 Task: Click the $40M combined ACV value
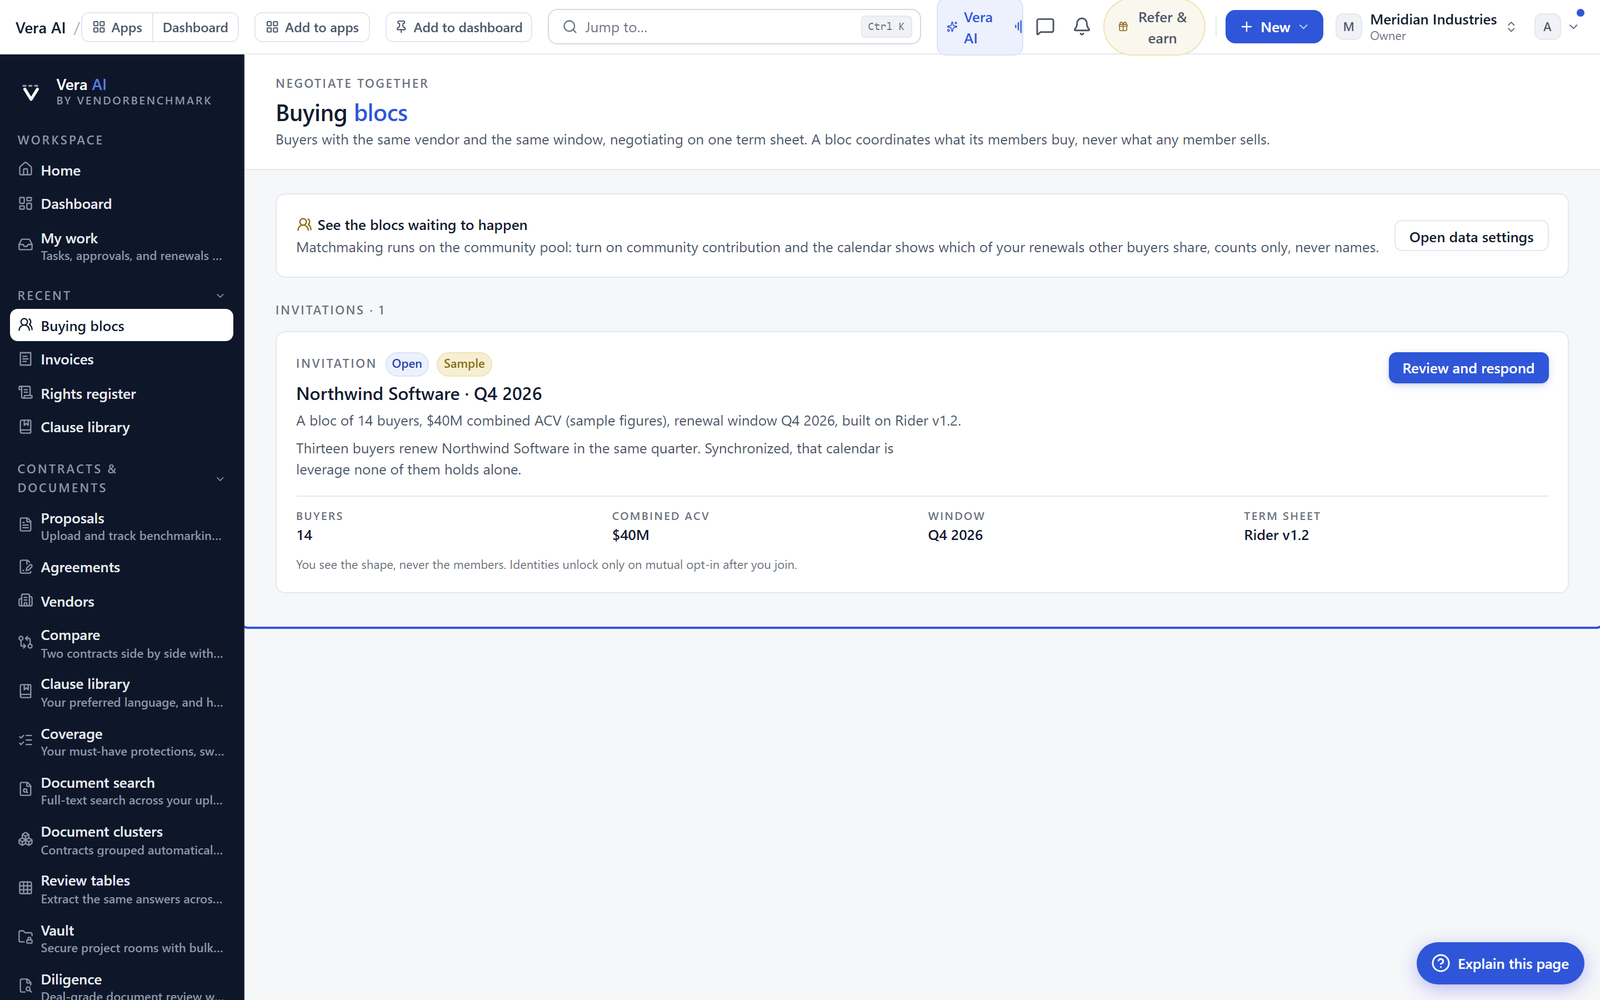pyautogui.click(x=631, y=535)
